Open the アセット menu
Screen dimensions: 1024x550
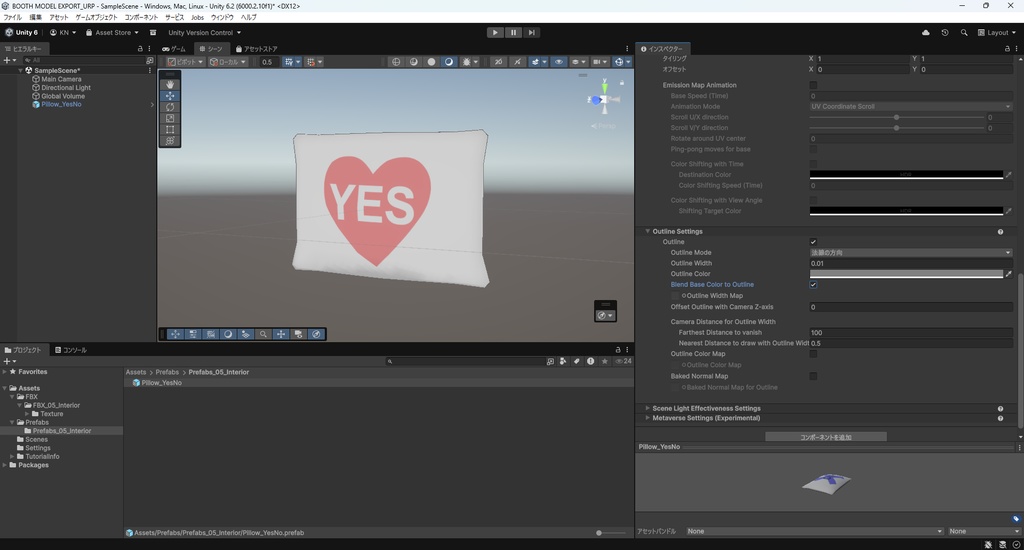click(59, 18)
